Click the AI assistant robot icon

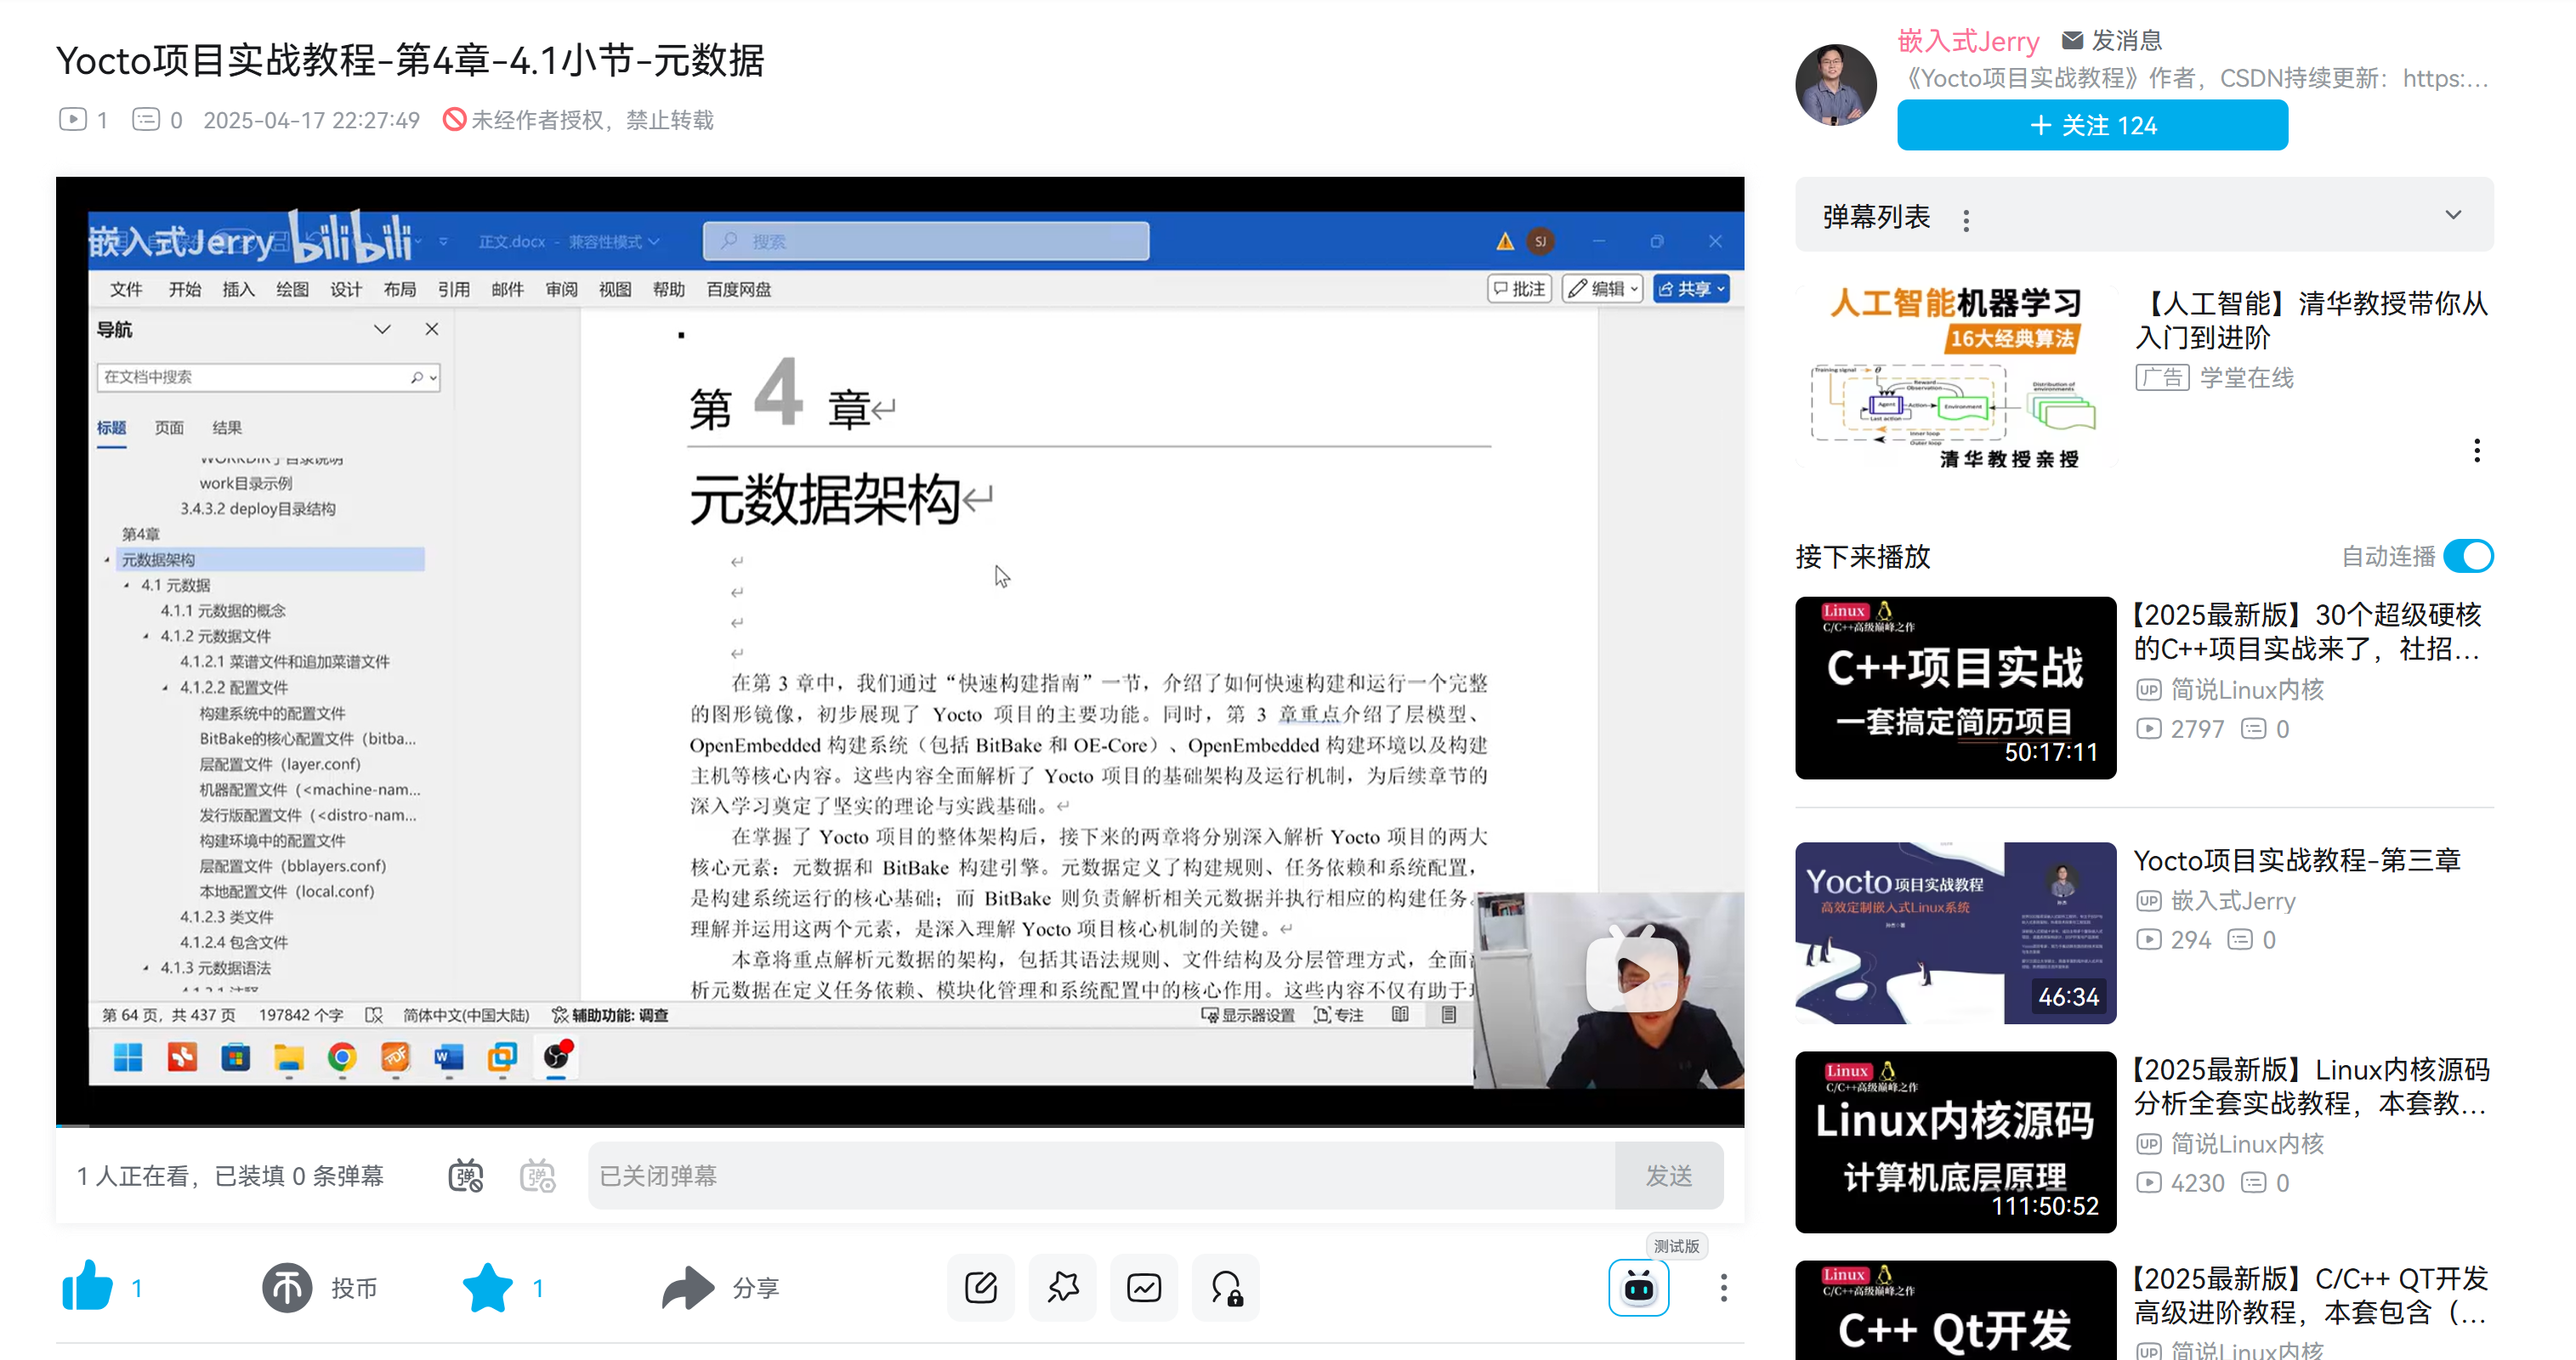pos(1638,1287)
